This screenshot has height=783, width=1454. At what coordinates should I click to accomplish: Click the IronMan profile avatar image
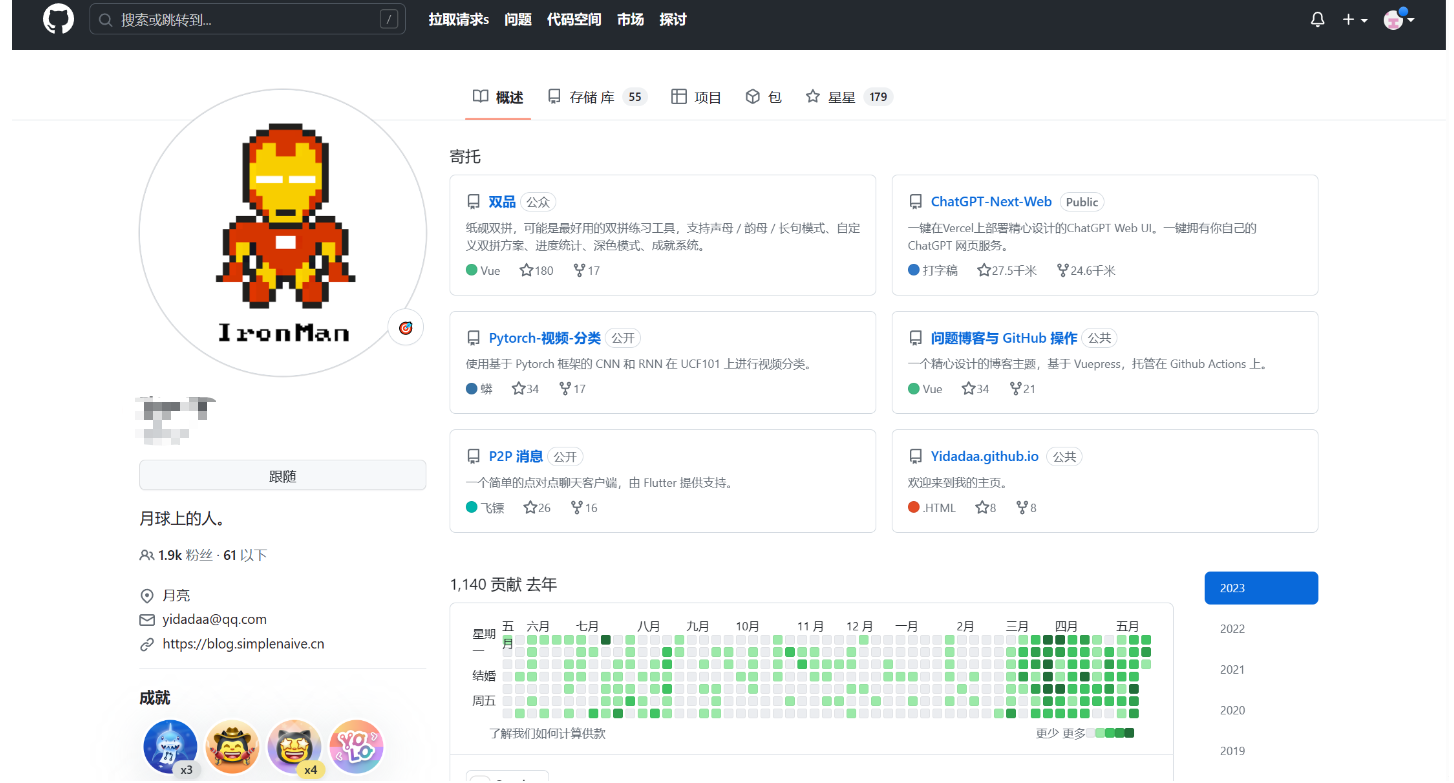pyautogui.click(x=283, y=232)
